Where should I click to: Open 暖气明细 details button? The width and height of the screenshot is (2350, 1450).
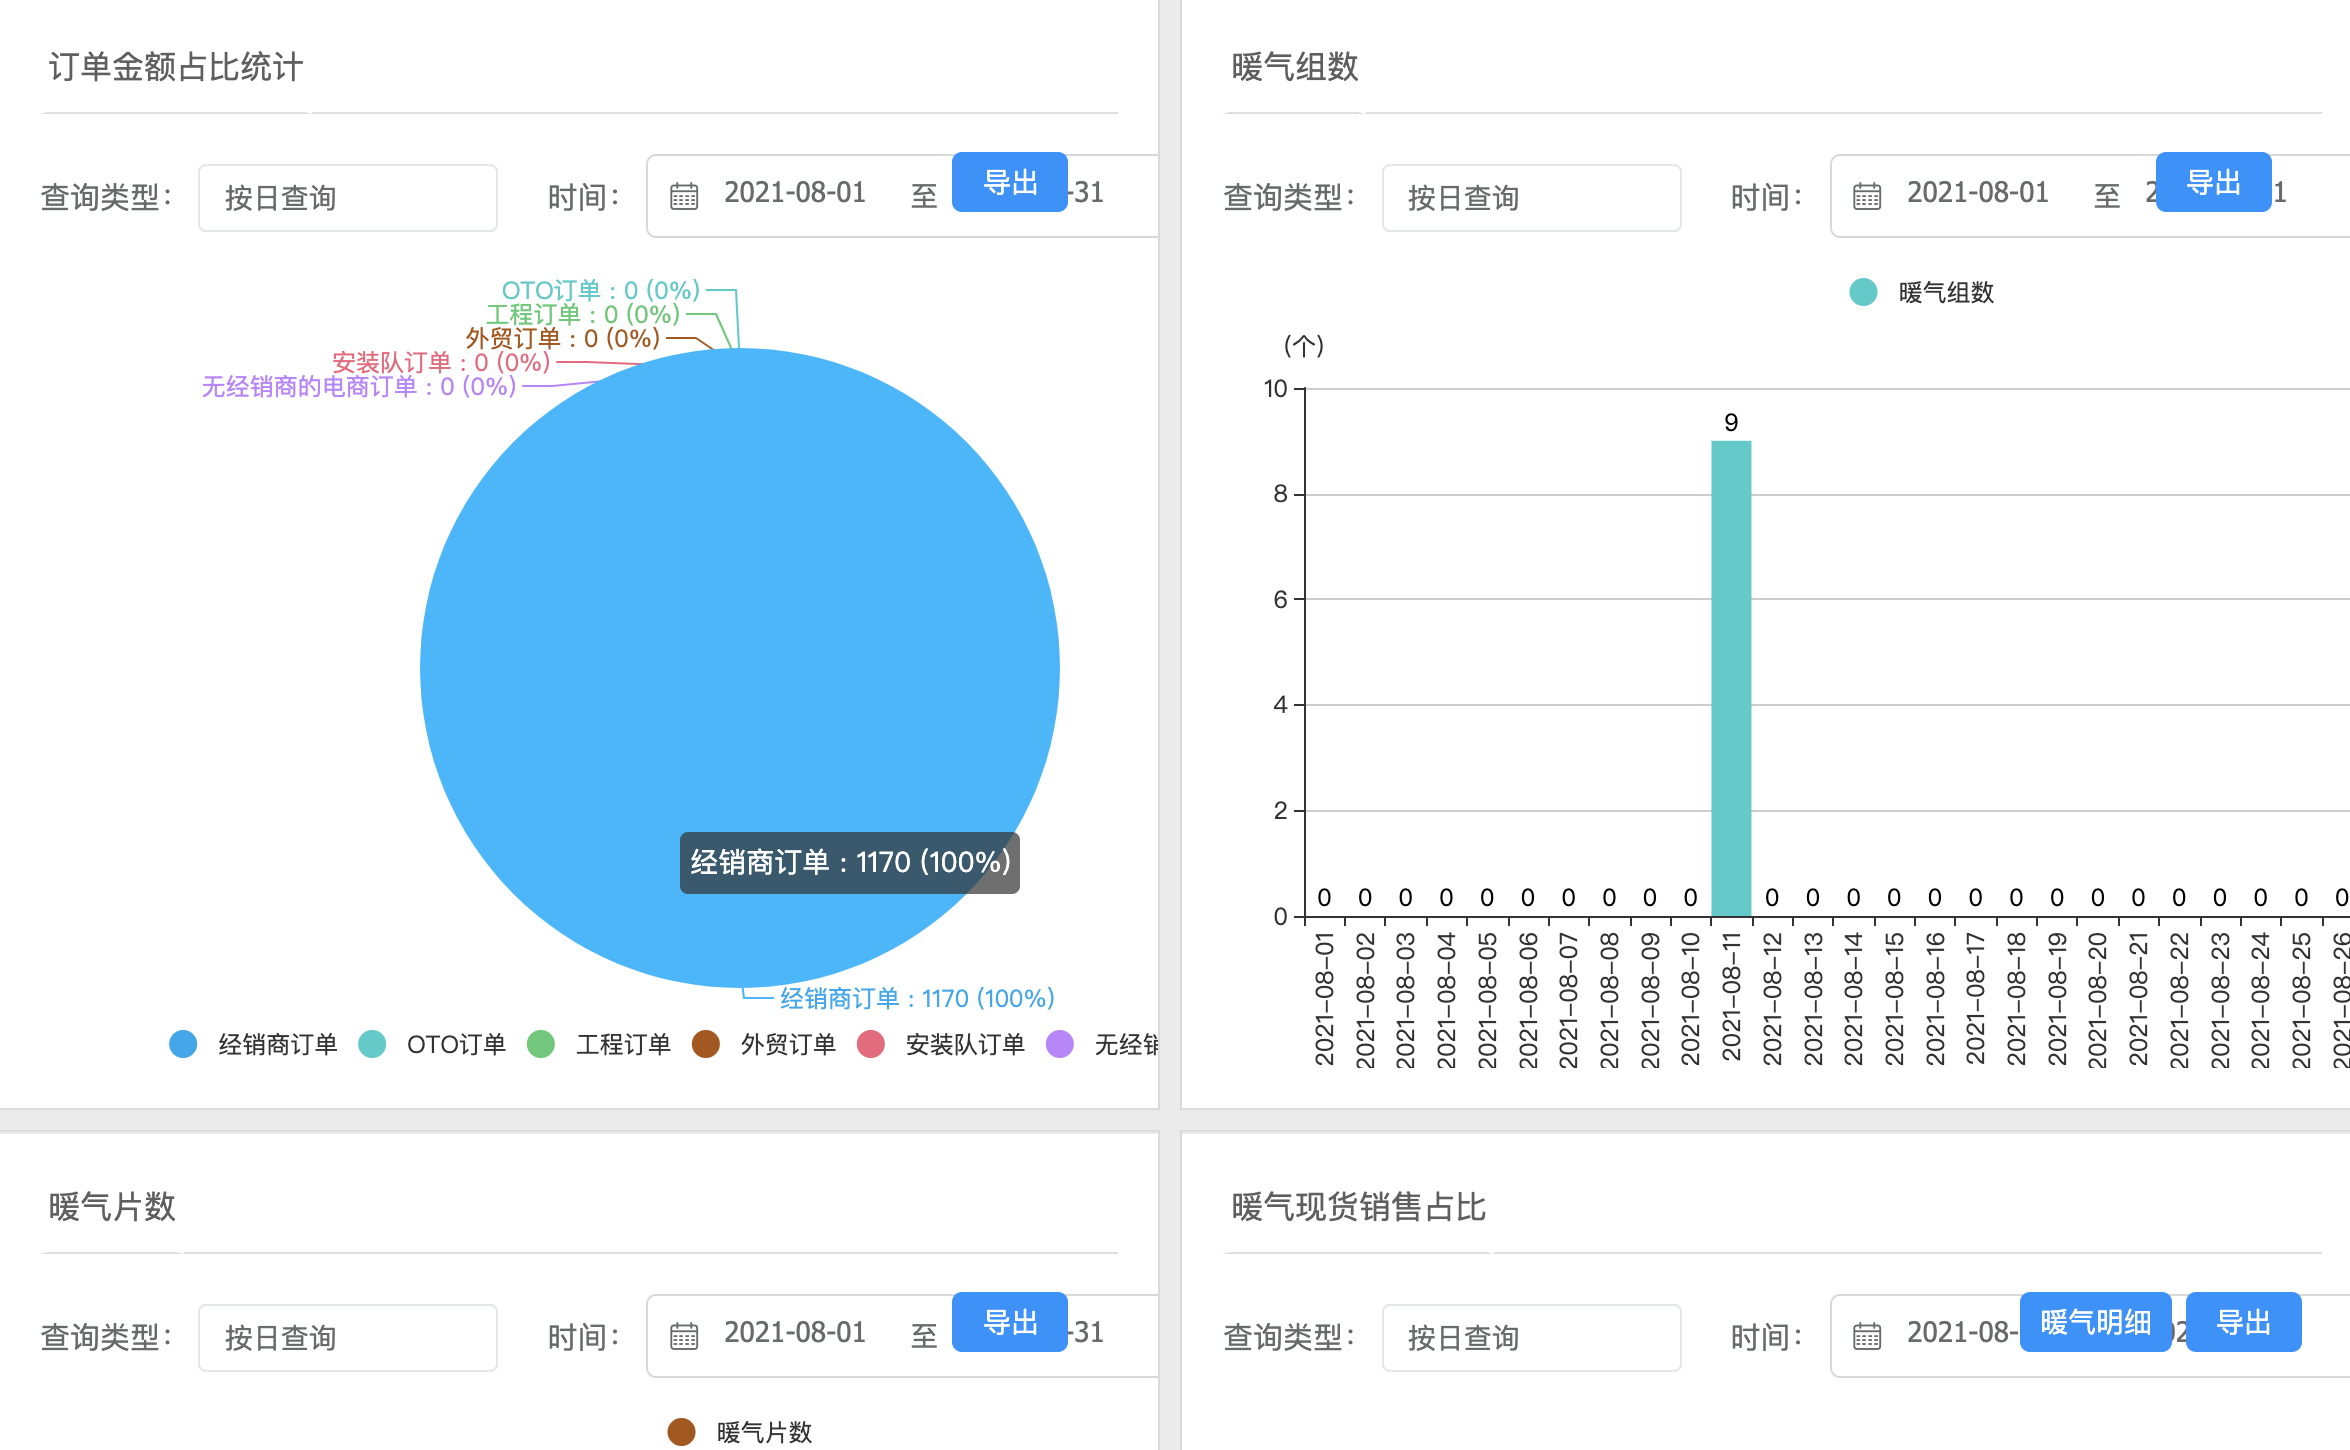coord(2095,1322)
